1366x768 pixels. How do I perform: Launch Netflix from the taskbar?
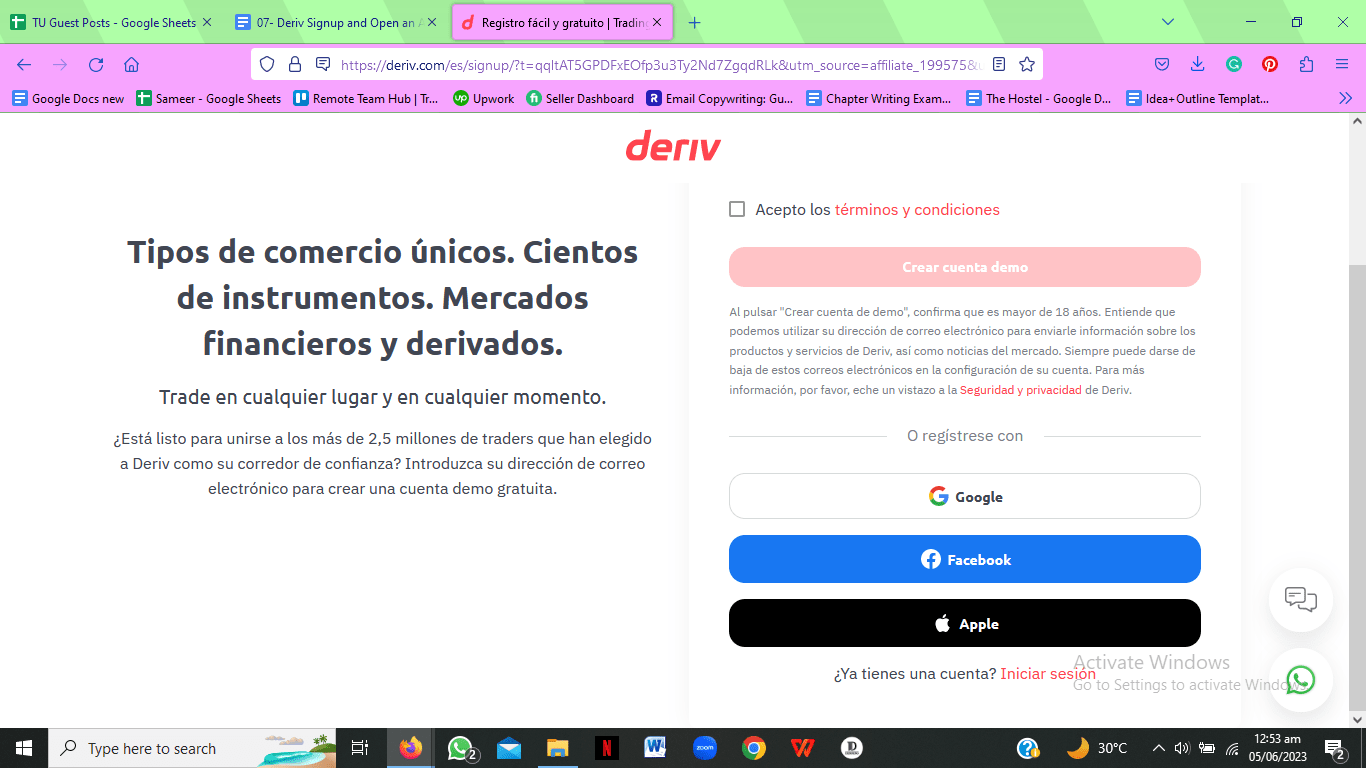point(607,748)
